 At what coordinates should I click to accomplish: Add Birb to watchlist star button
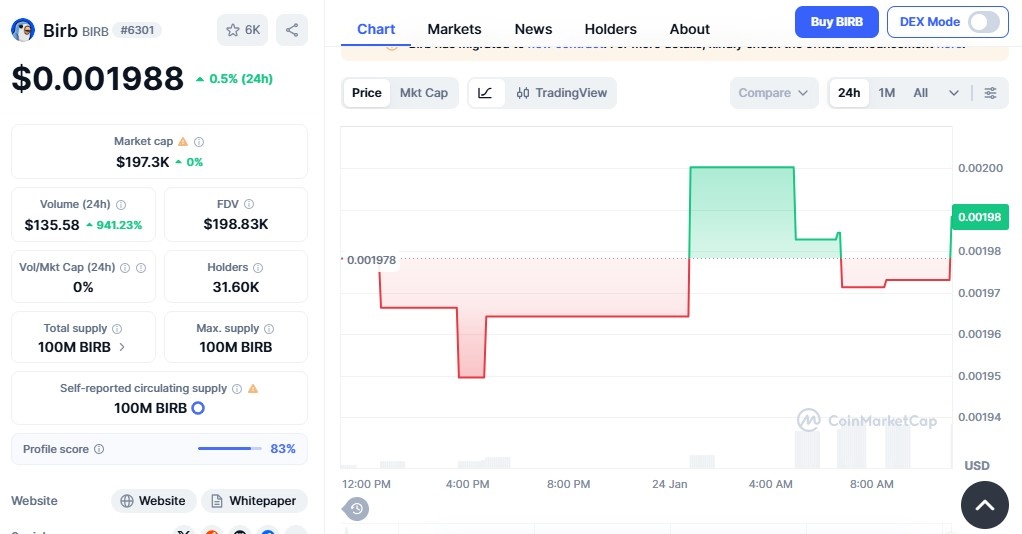(242, 30)
